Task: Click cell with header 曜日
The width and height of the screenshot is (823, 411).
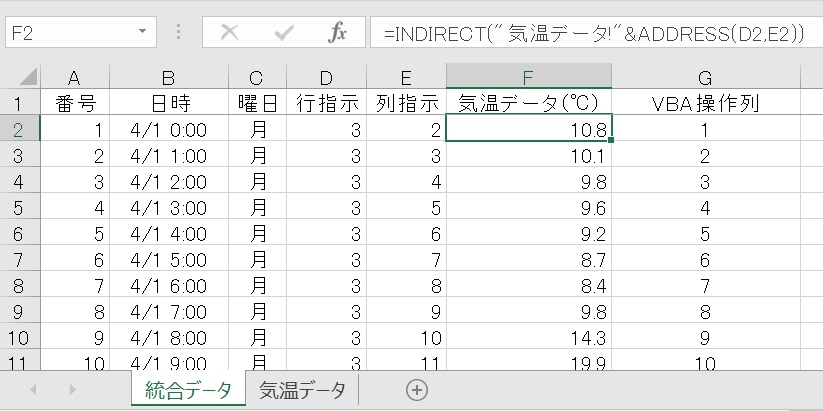Action: point(257,103)
